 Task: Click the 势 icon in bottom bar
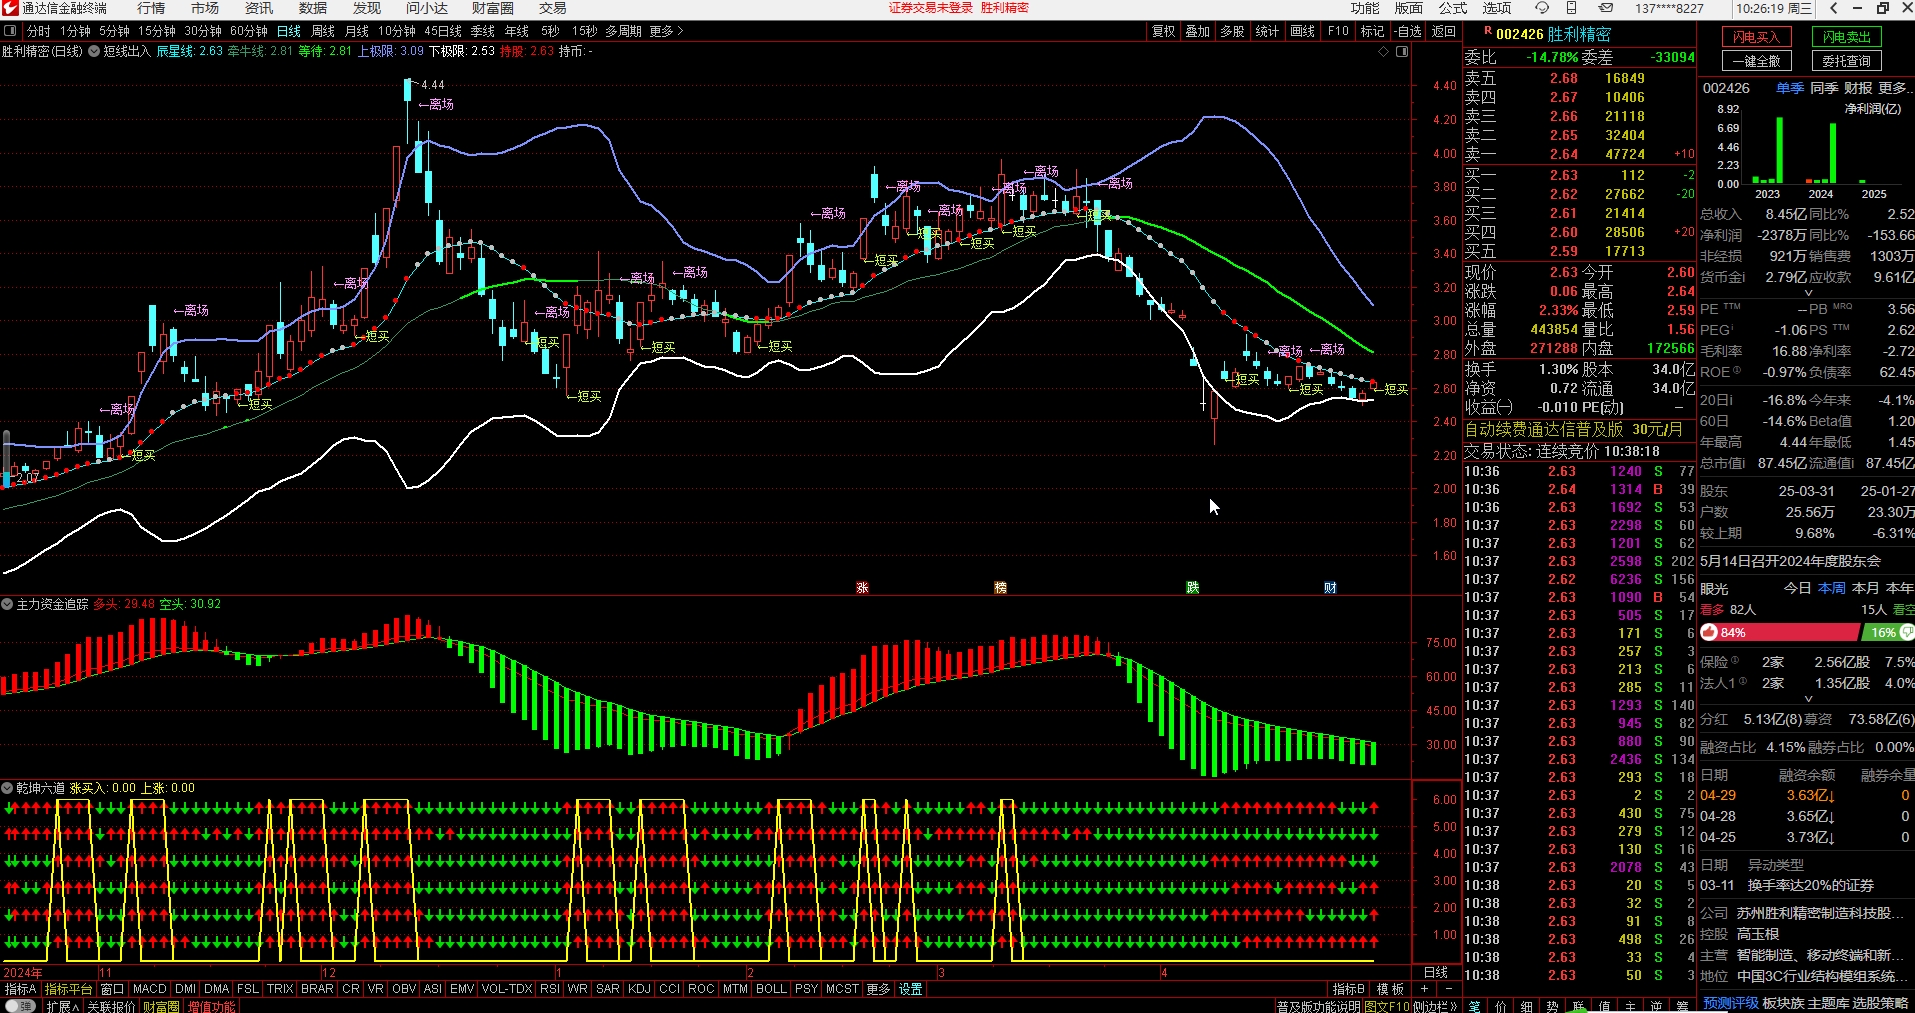[x=1552, y=1006]
